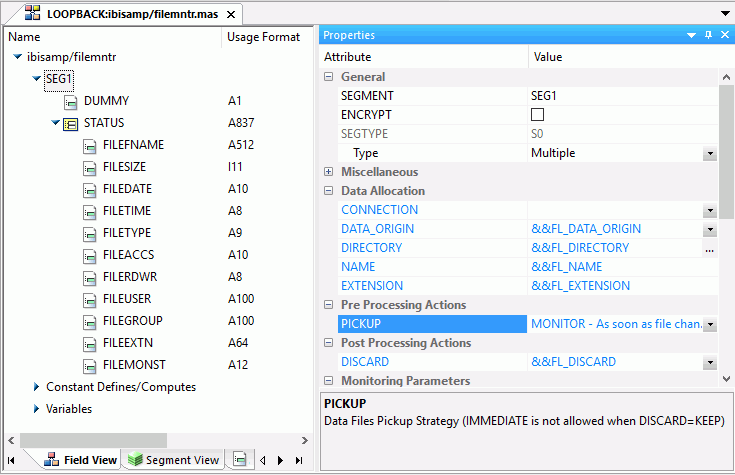Viewport: 735px width, 475px height.
Task: Close the Properties panel
Action: click(725, 35)
